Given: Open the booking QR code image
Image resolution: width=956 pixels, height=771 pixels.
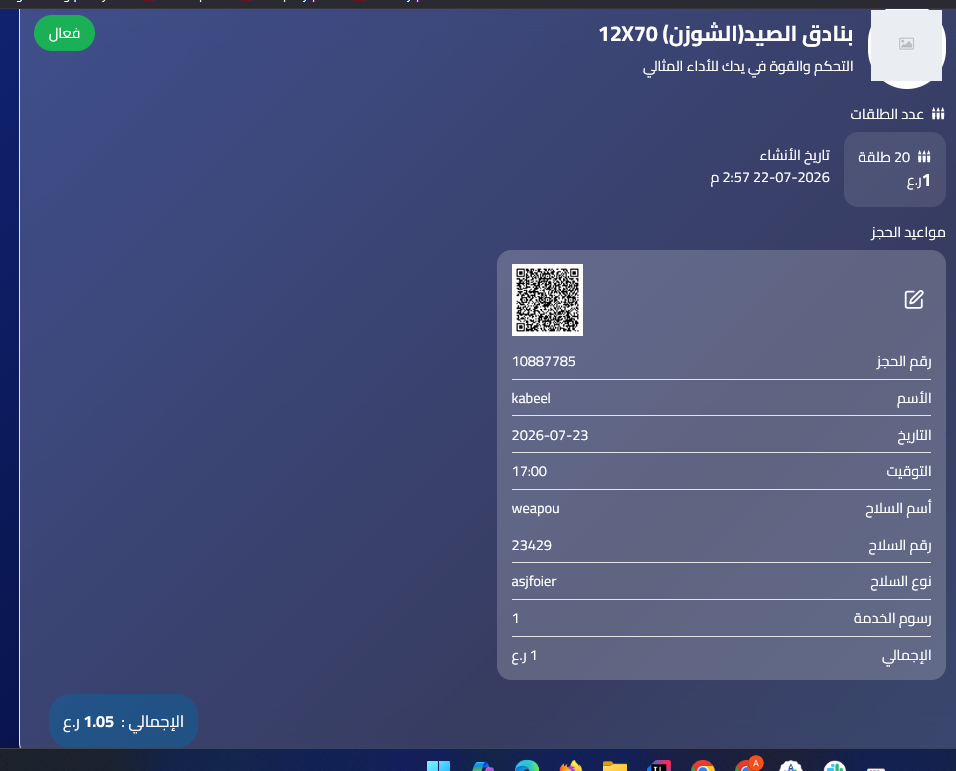Looking at the screenshot, I should point(547,300).
